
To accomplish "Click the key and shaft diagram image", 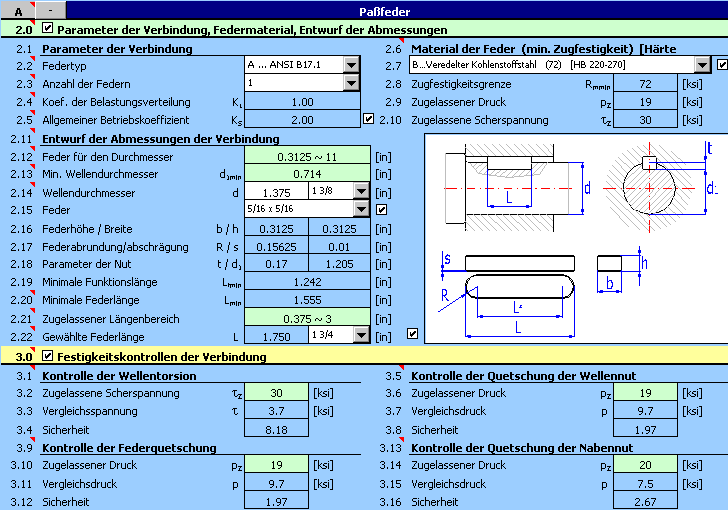I will click(x=576, y=239).
